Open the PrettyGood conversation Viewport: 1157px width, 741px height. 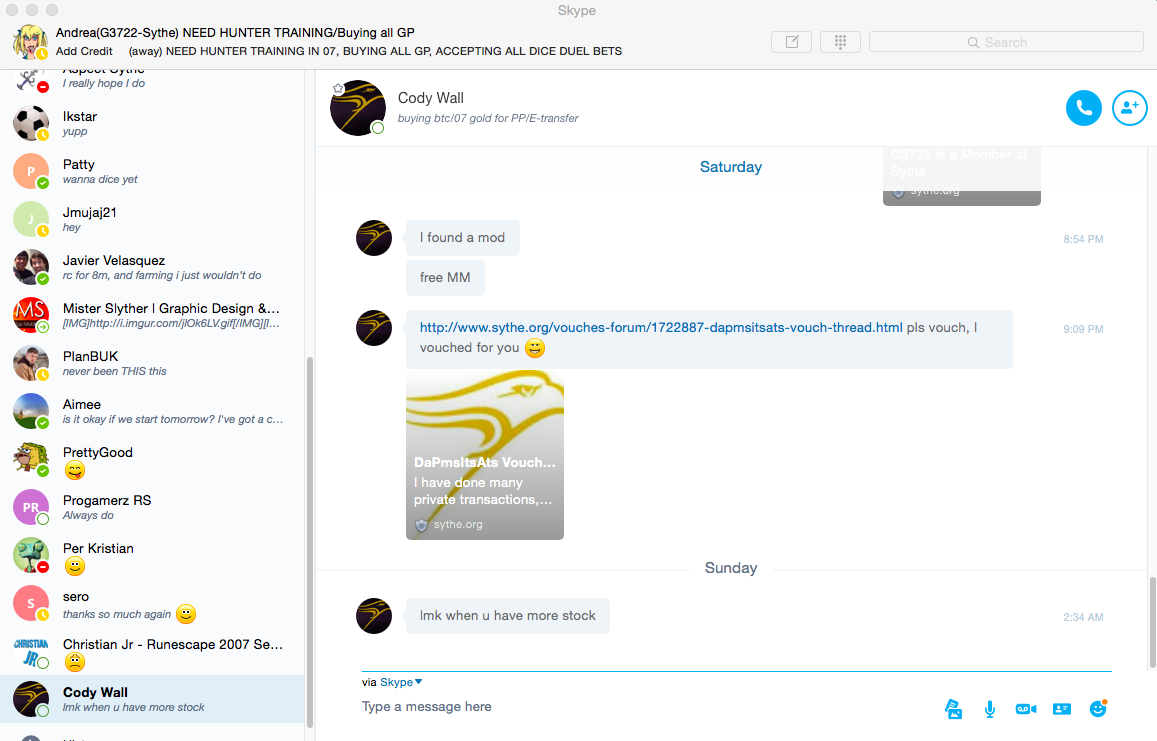click(152, 459)
